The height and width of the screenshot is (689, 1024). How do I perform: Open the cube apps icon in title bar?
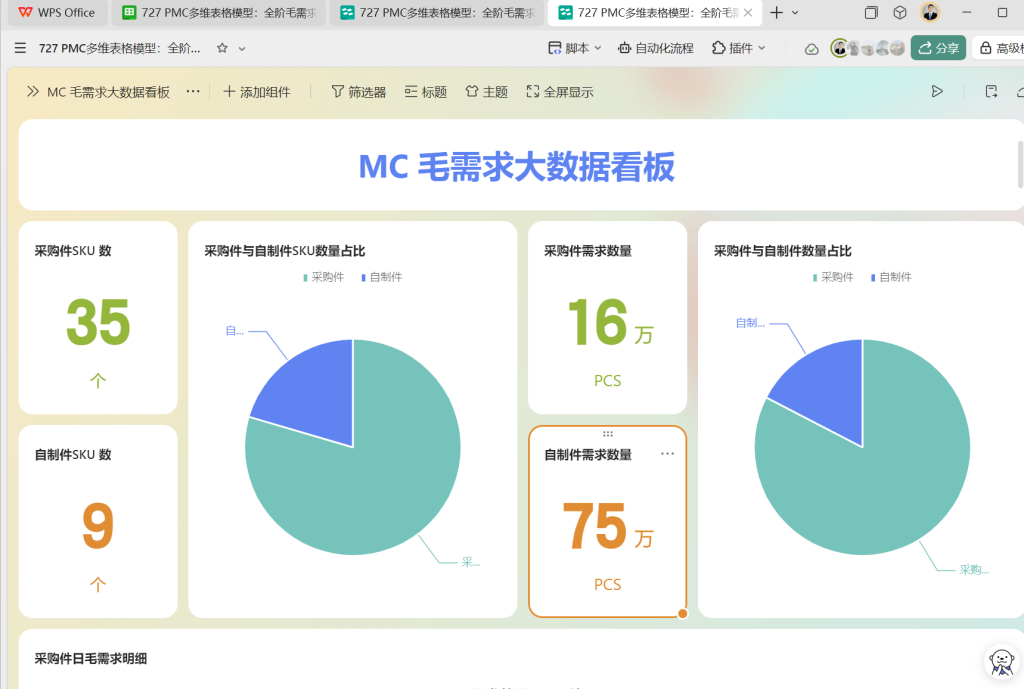click(899, 12)
